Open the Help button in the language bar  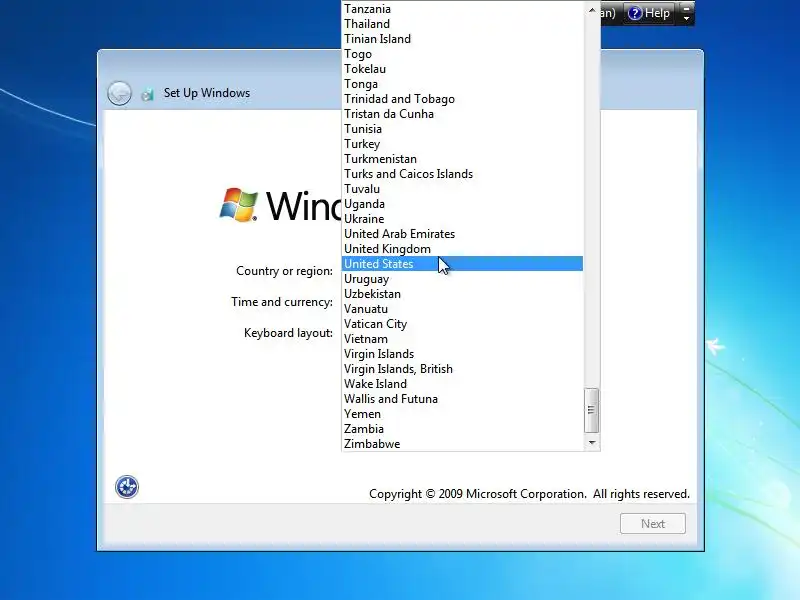(649, 13)
